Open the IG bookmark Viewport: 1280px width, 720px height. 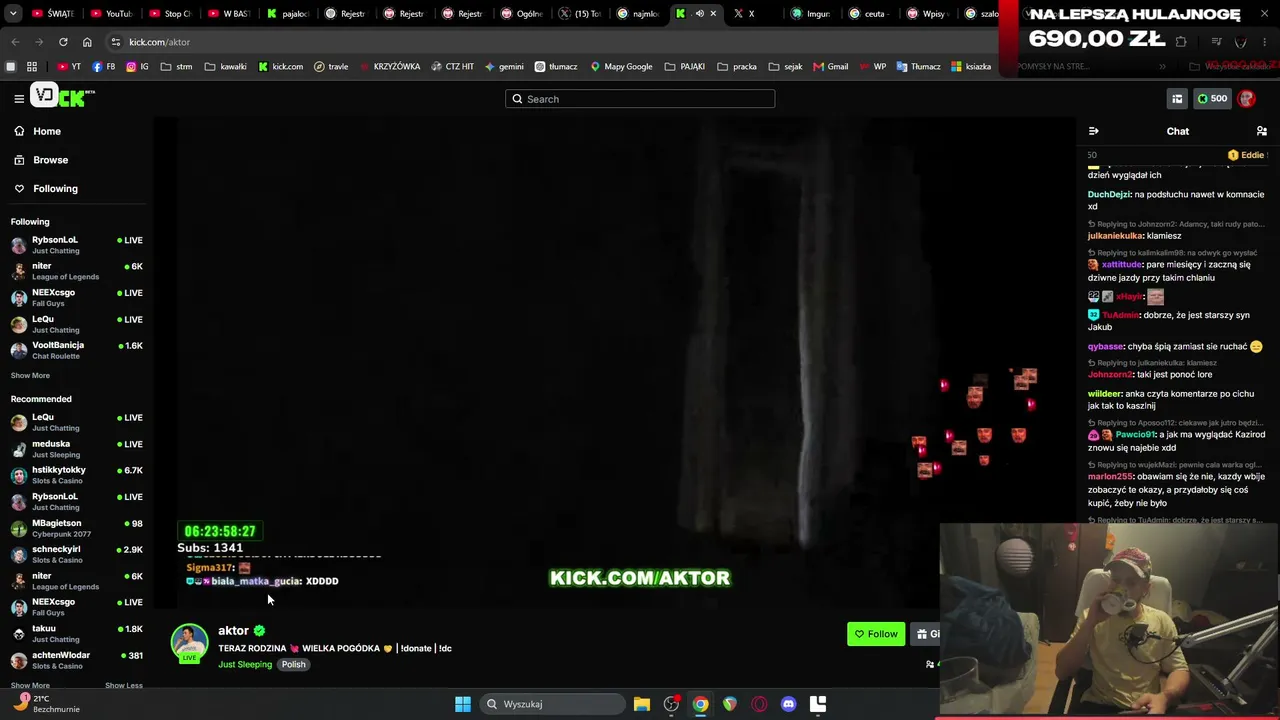pos(137,66)
